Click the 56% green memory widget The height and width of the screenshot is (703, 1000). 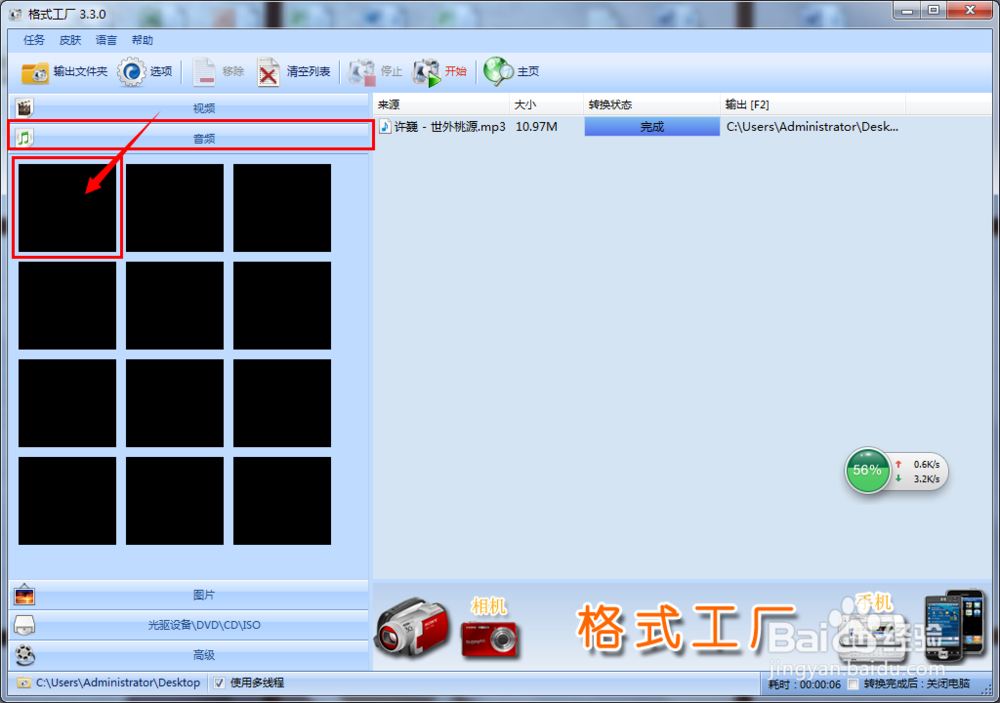(x=867, y=471)
